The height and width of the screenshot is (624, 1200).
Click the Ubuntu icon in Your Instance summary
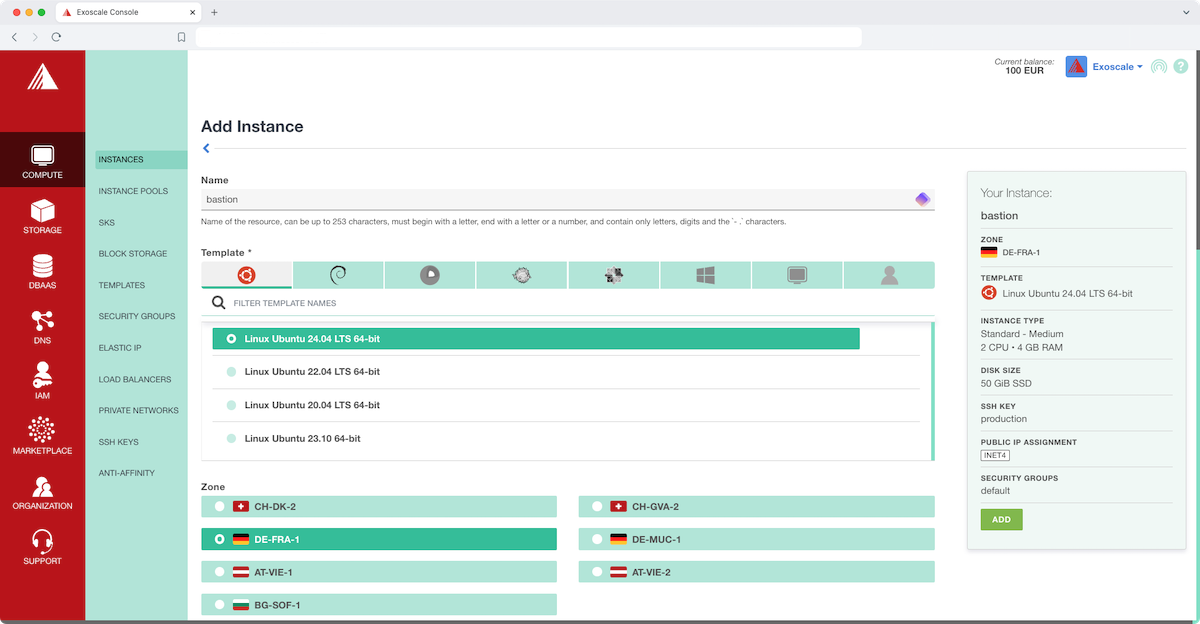pyautogui.click(x=989, y=293)
